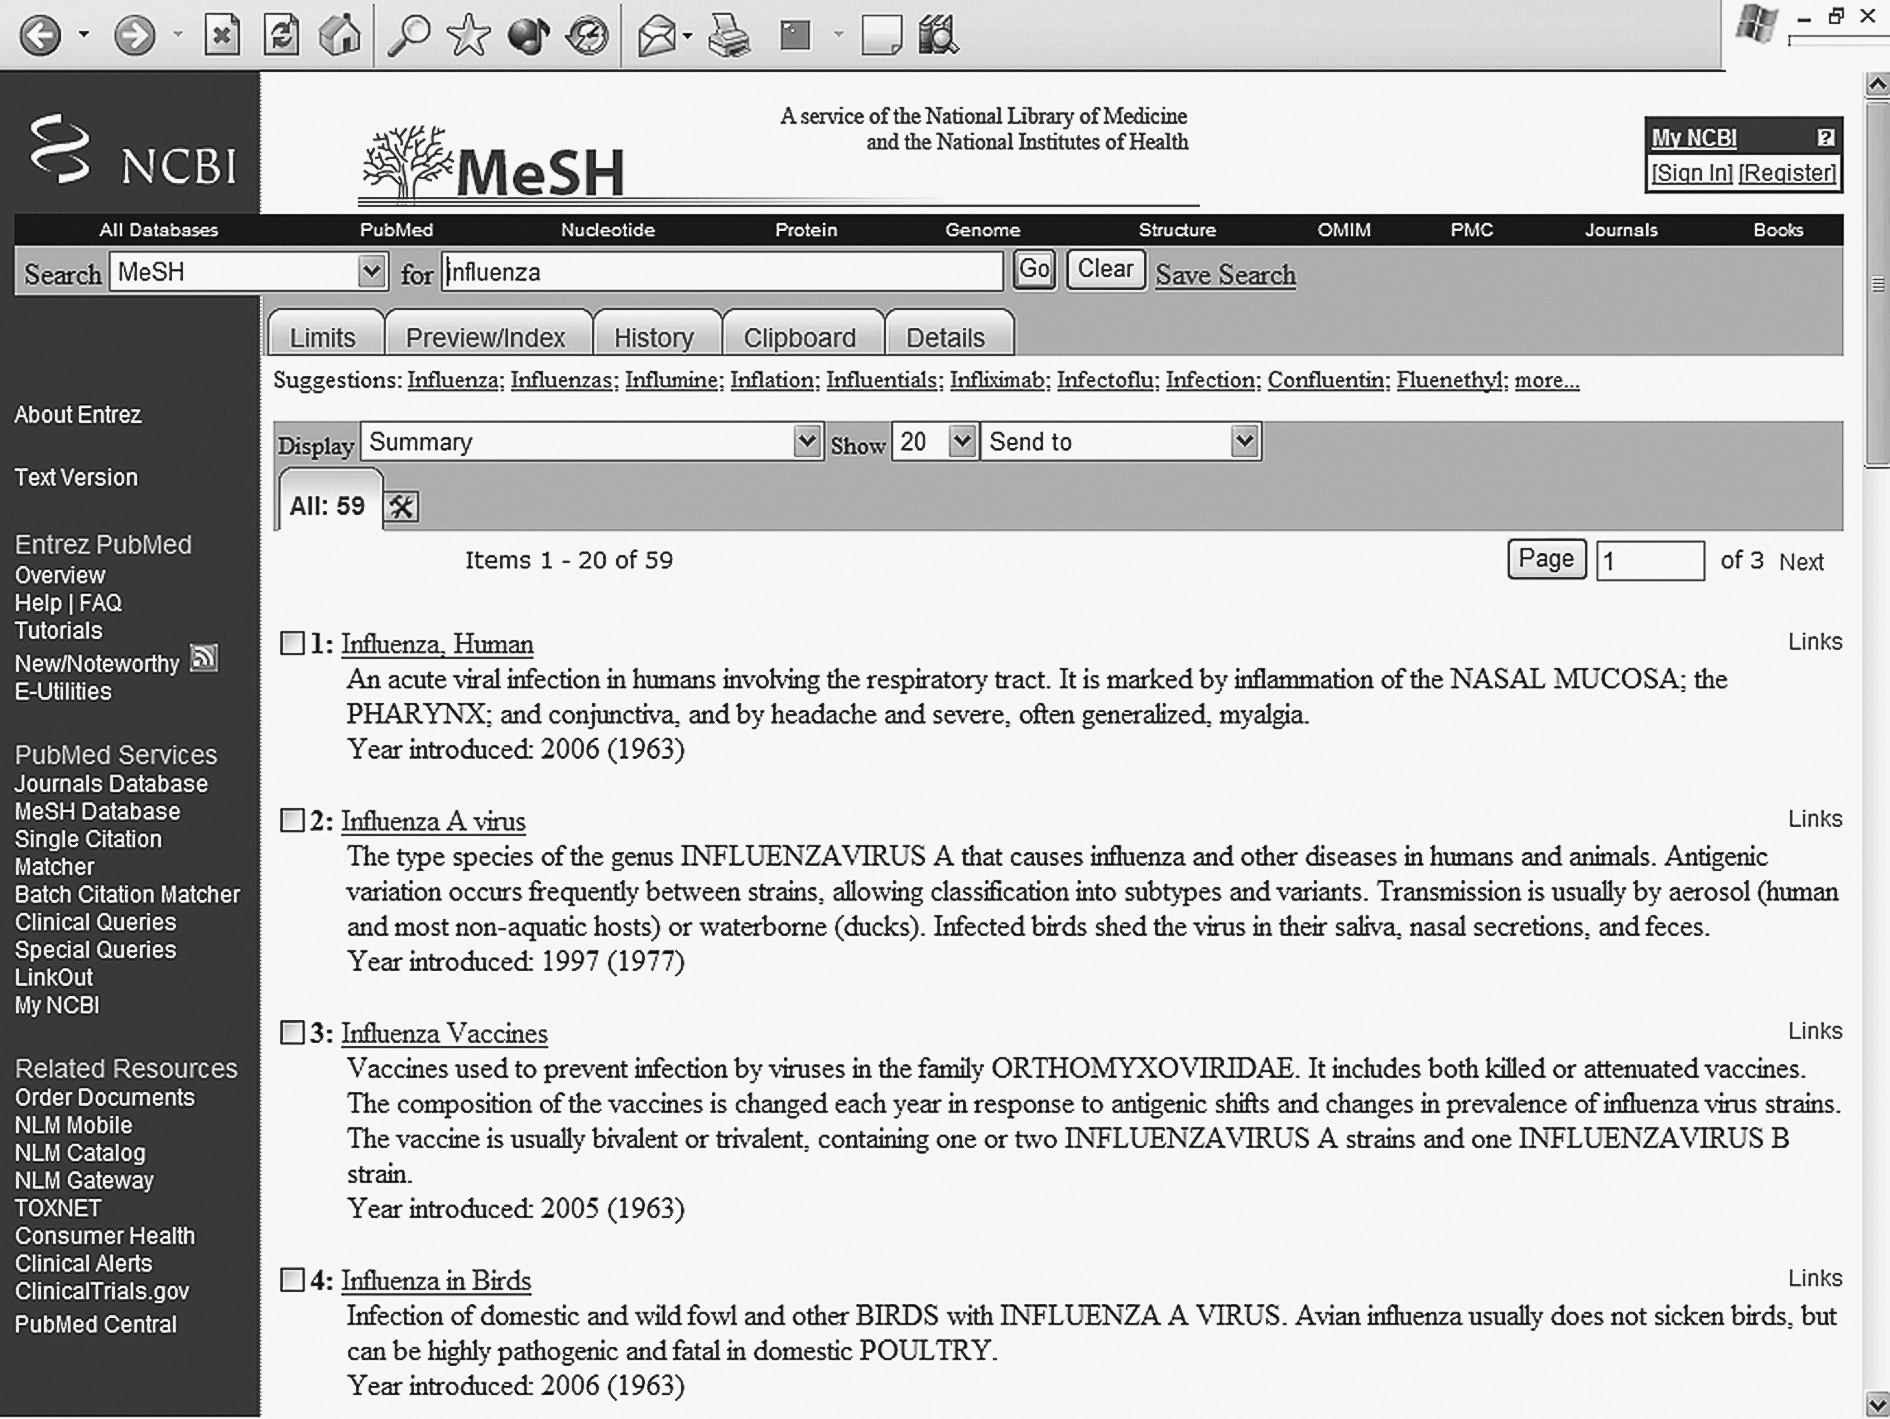Open the Search database MeSH dropdown

[247, 272]
